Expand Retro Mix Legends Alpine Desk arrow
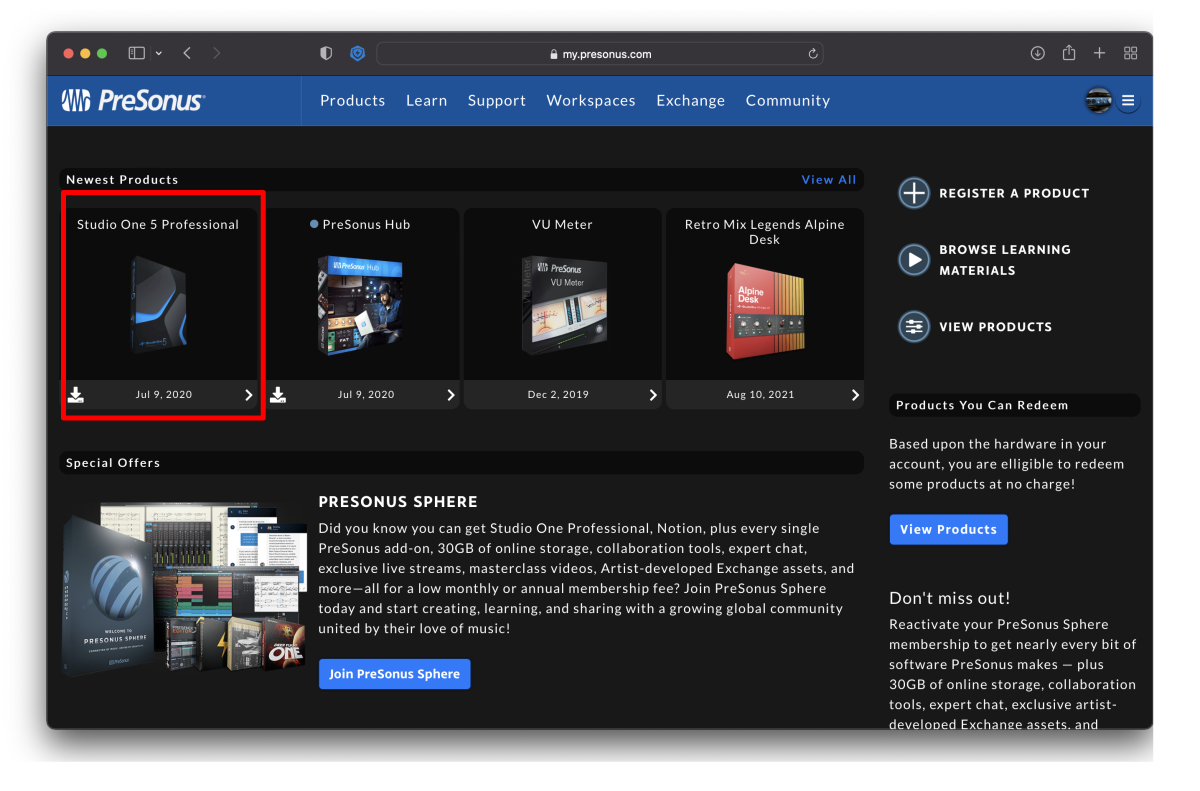The width and height of the screenshot is (1200, 791). pyautogui.click(x=855, y=395)
